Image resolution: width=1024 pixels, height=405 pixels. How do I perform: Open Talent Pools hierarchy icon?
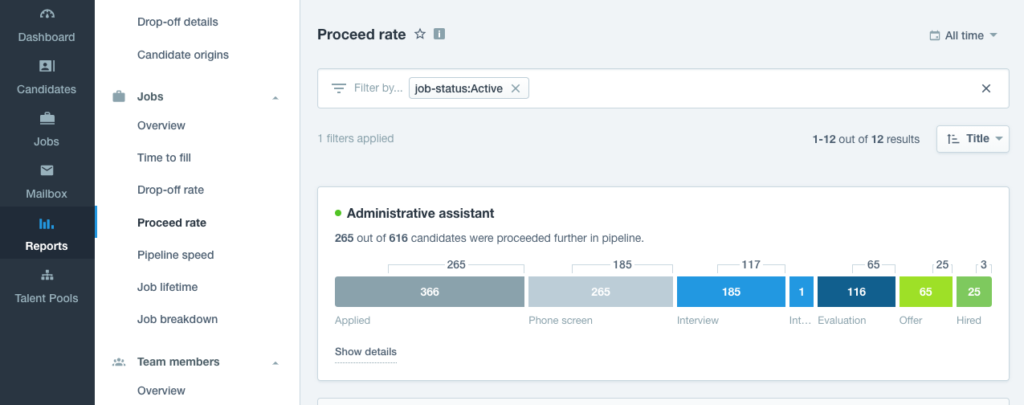pyautogui.click(x=47, y=275)
